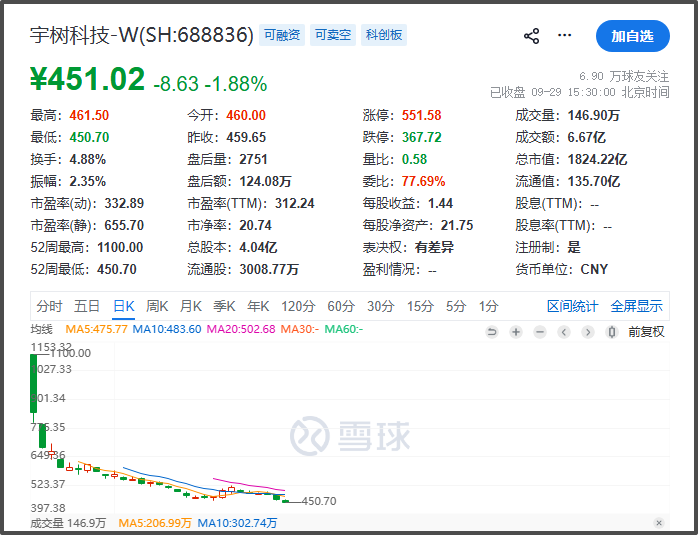Click the 今开 value 460.00
This screenshot has height=535, width=698.
pos(246,116)
